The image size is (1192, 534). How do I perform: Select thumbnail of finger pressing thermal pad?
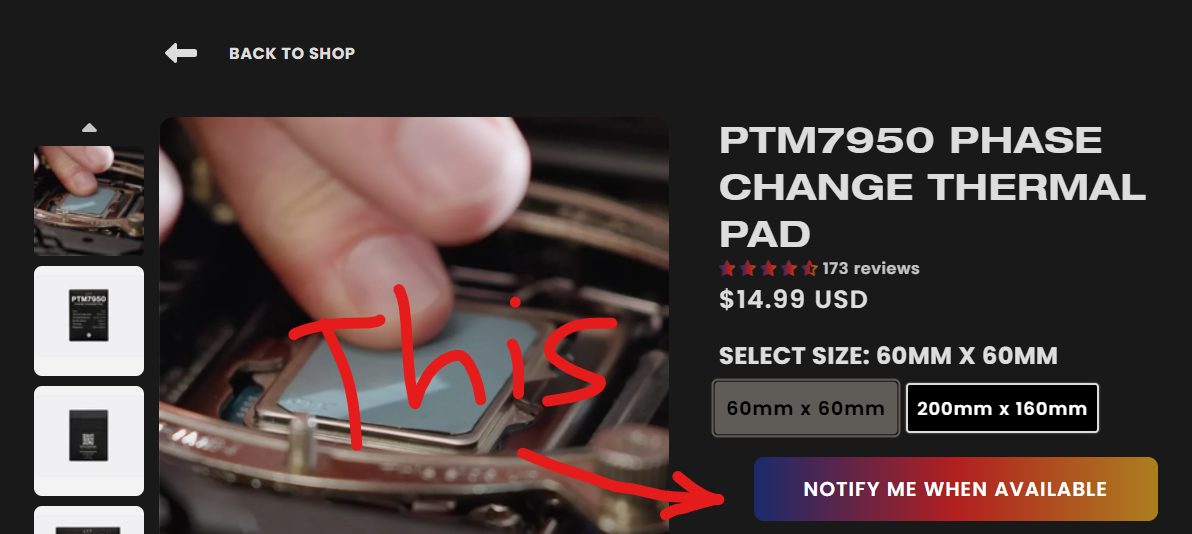[89, 201]
